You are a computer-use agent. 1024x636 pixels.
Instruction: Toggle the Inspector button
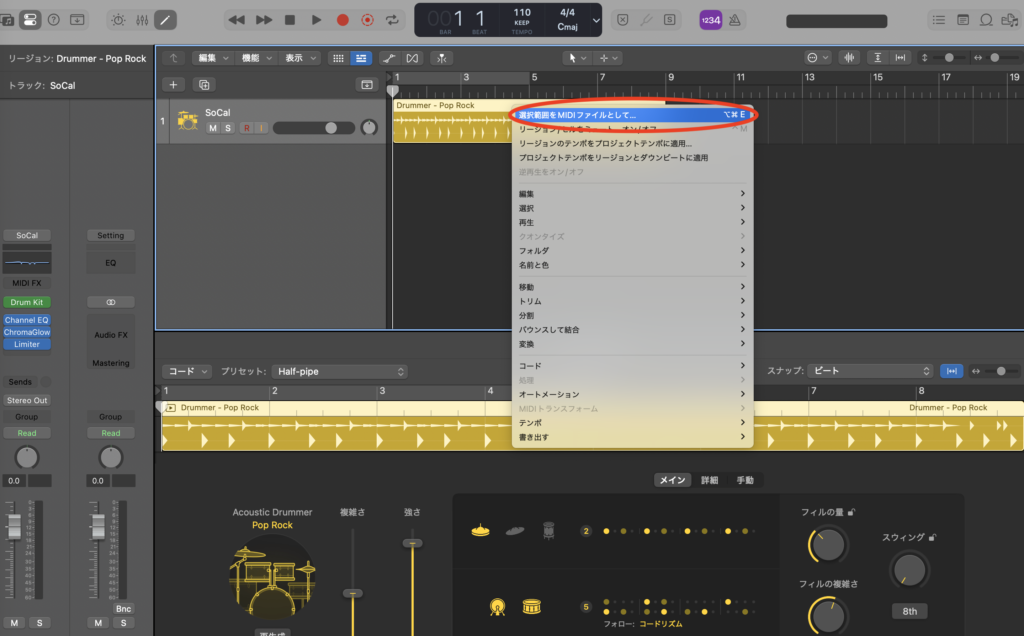coord(30,20)
